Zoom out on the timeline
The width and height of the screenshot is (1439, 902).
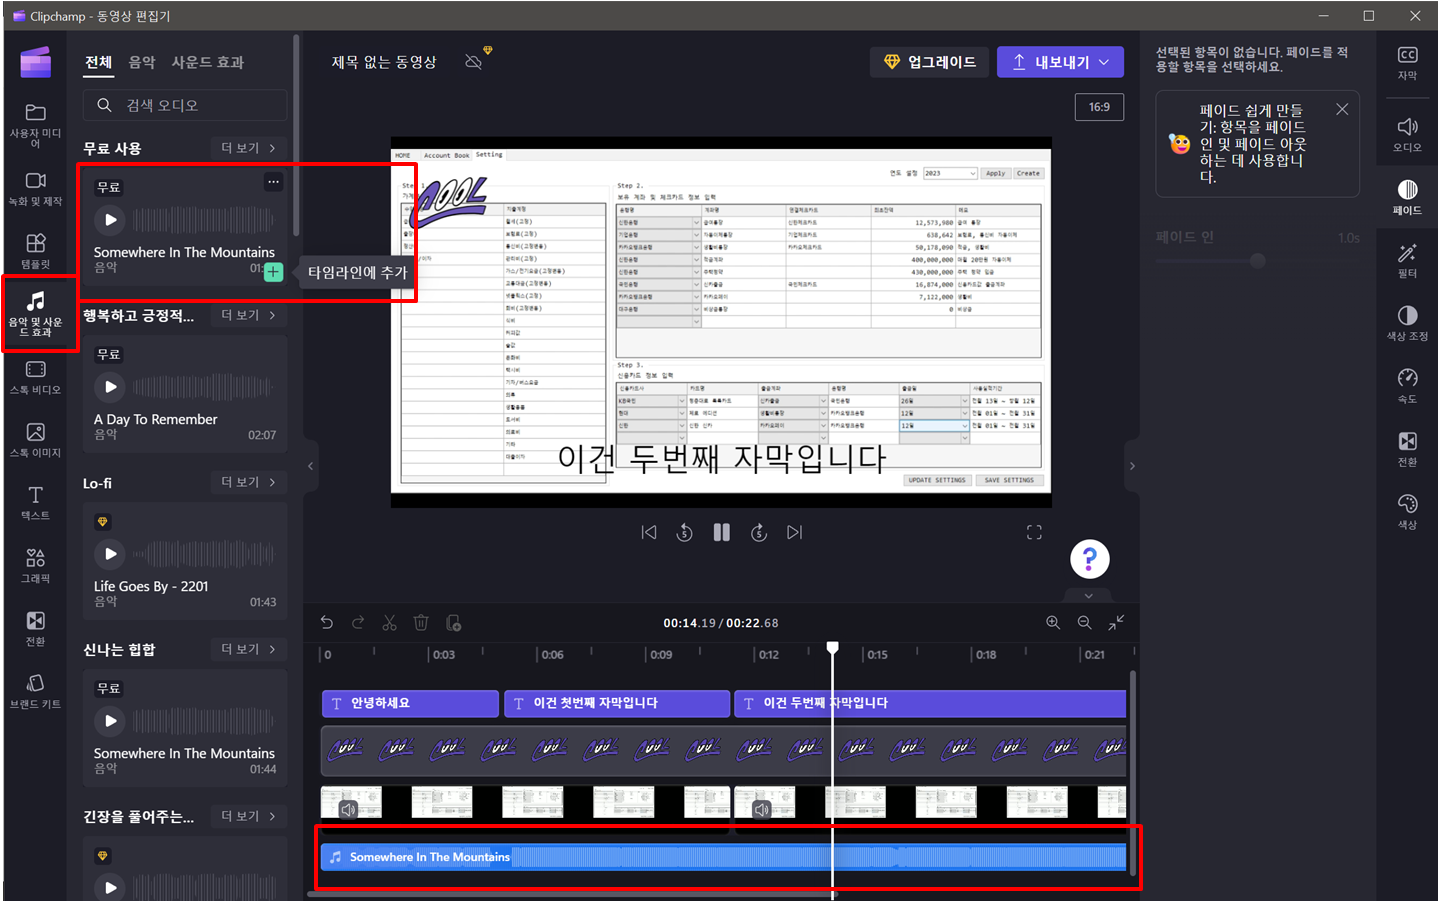[1084, 622]
